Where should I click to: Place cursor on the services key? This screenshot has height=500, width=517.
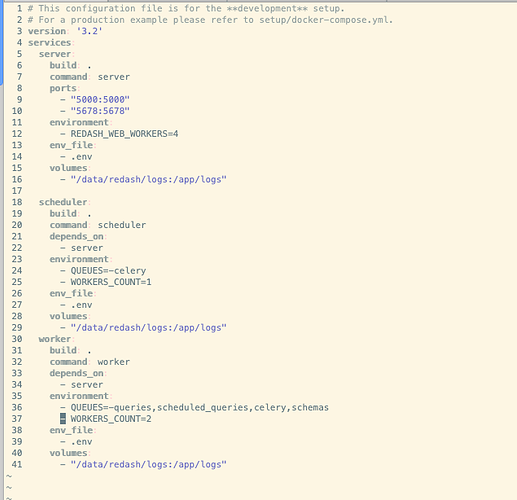(x=49, y=43)
